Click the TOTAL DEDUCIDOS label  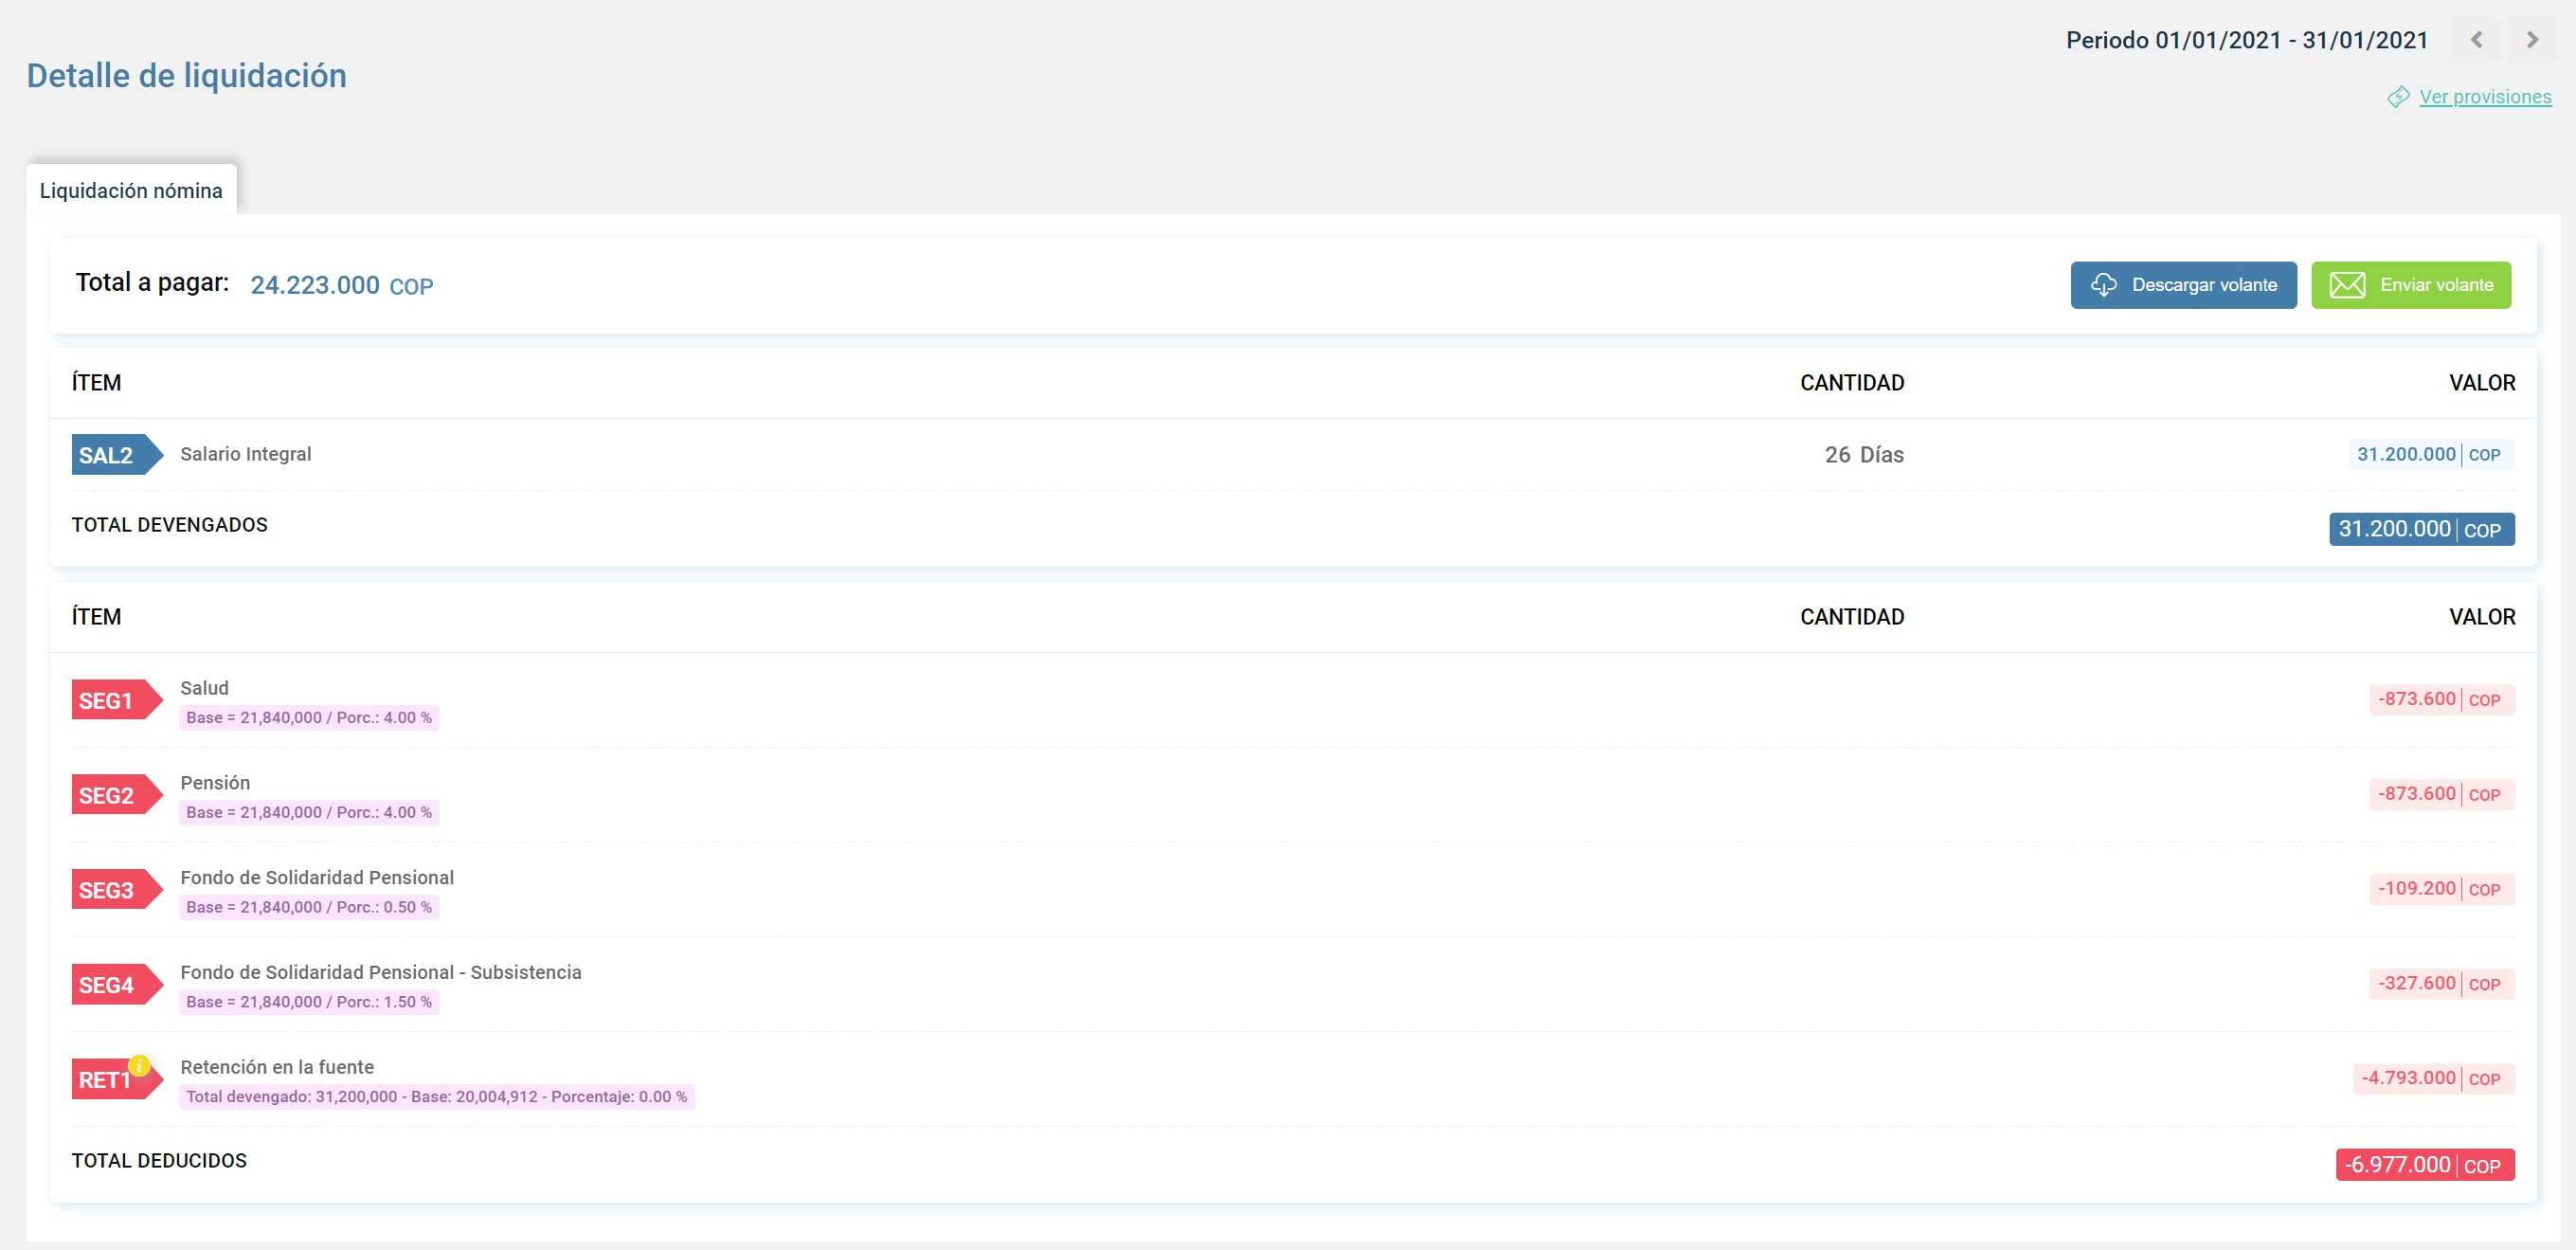(159, 1161)
